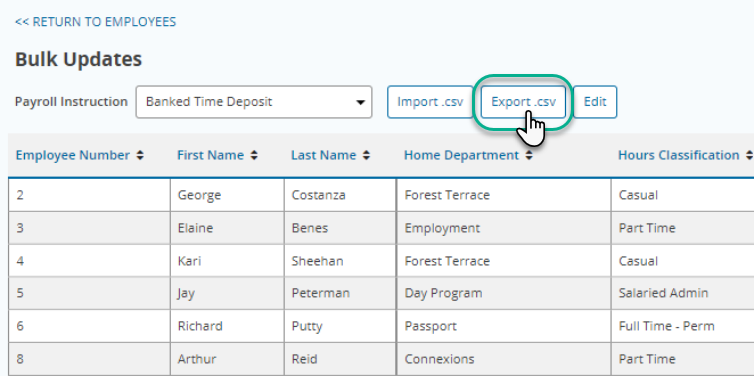Select the Employment department cell
The width and height of the screenshot is (754, 376).
504,227
